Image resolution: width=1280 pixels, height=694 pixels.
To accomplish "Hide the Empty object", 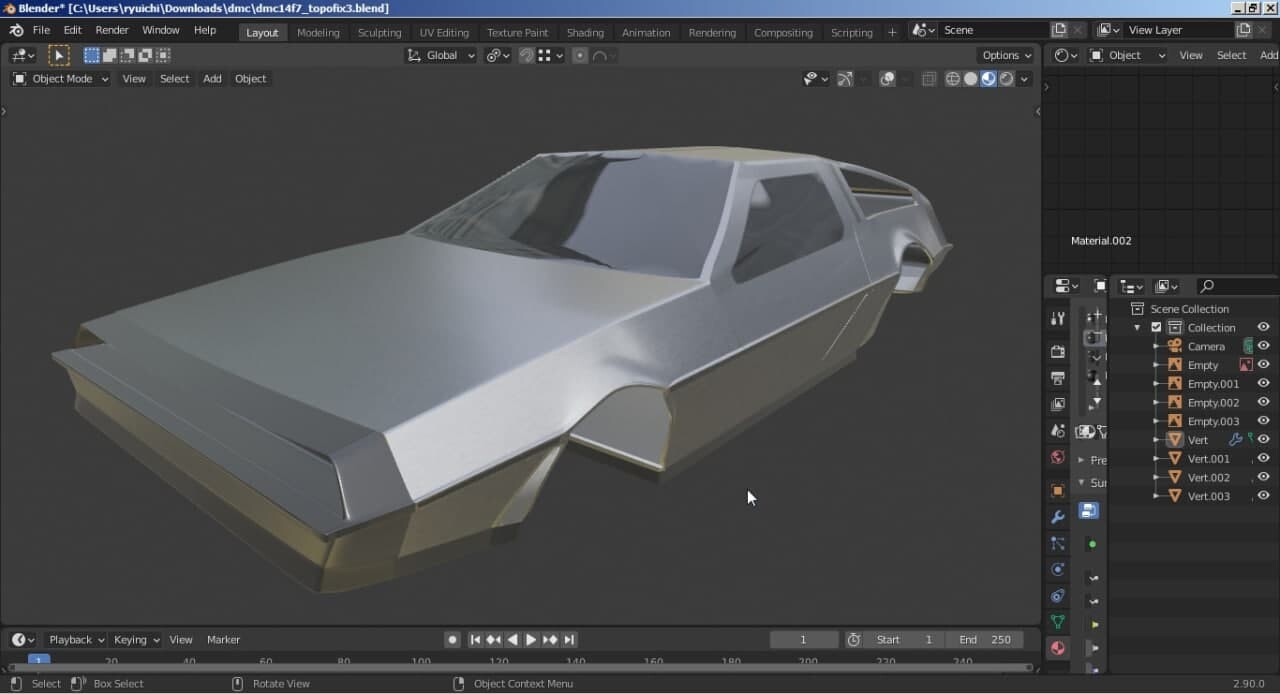I will coord(1263,365).
